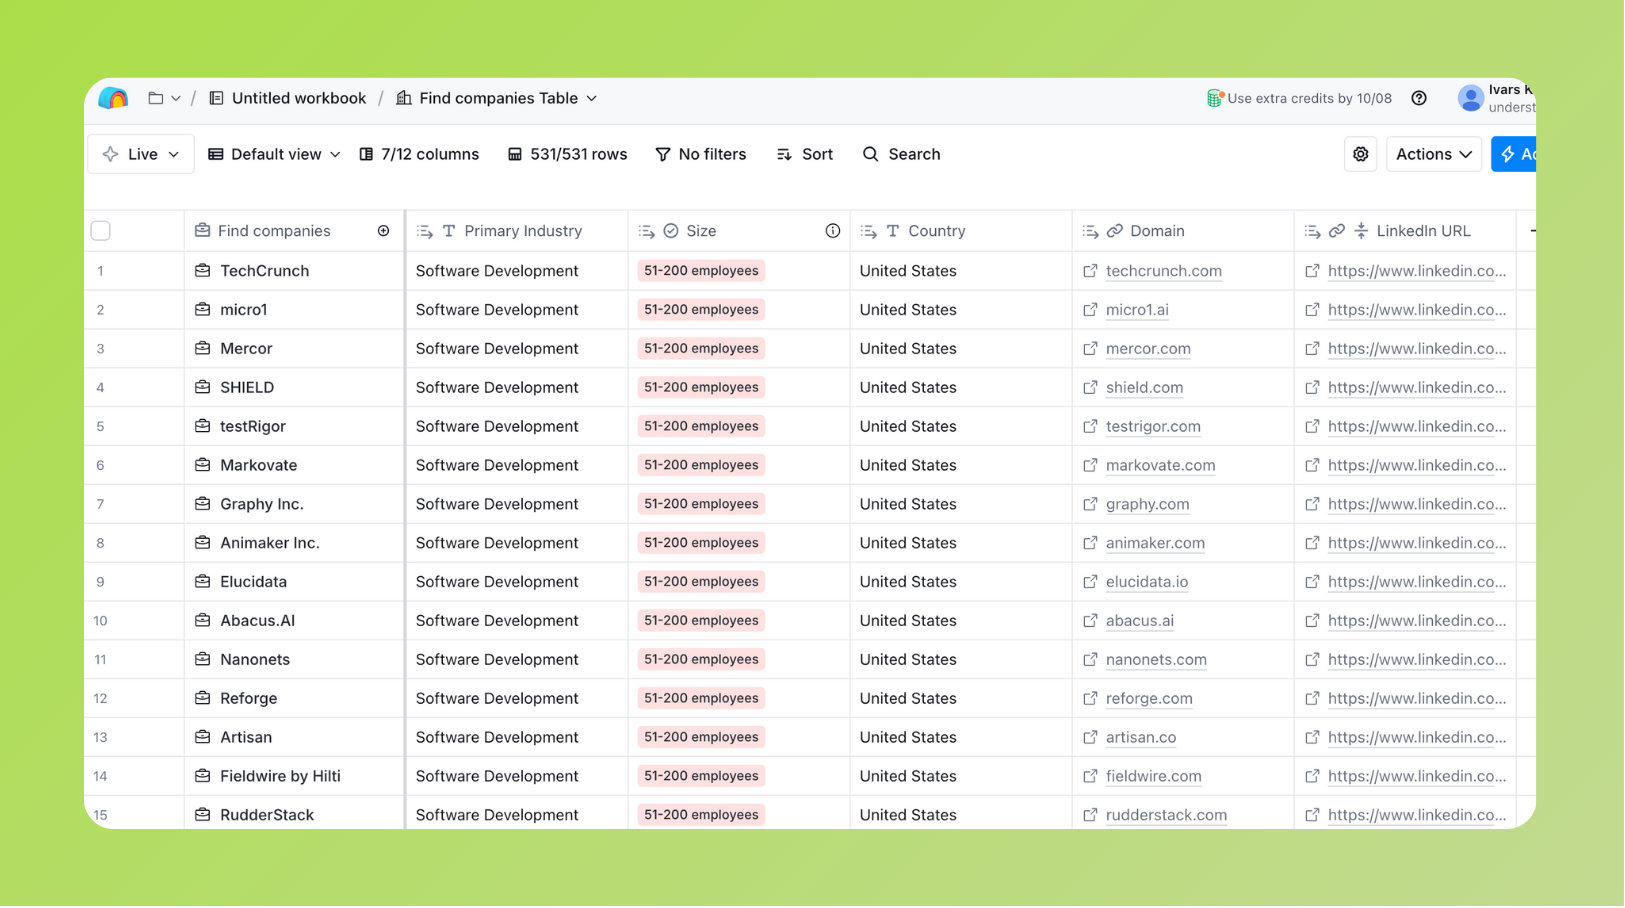Screen dimensions: 1625x908
Task: Click the 51-200 employees tag in micro1 row
Action: coord(701,310)
